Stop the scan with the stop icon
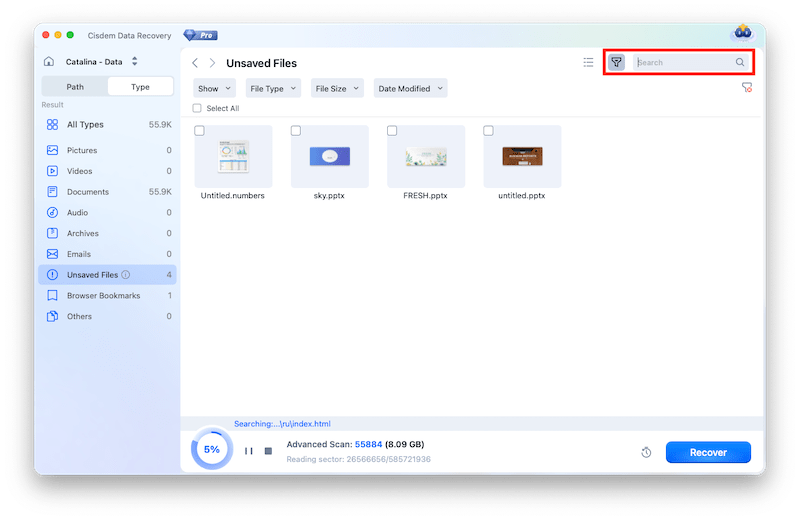The image size is (800, 520). point(268,451)
